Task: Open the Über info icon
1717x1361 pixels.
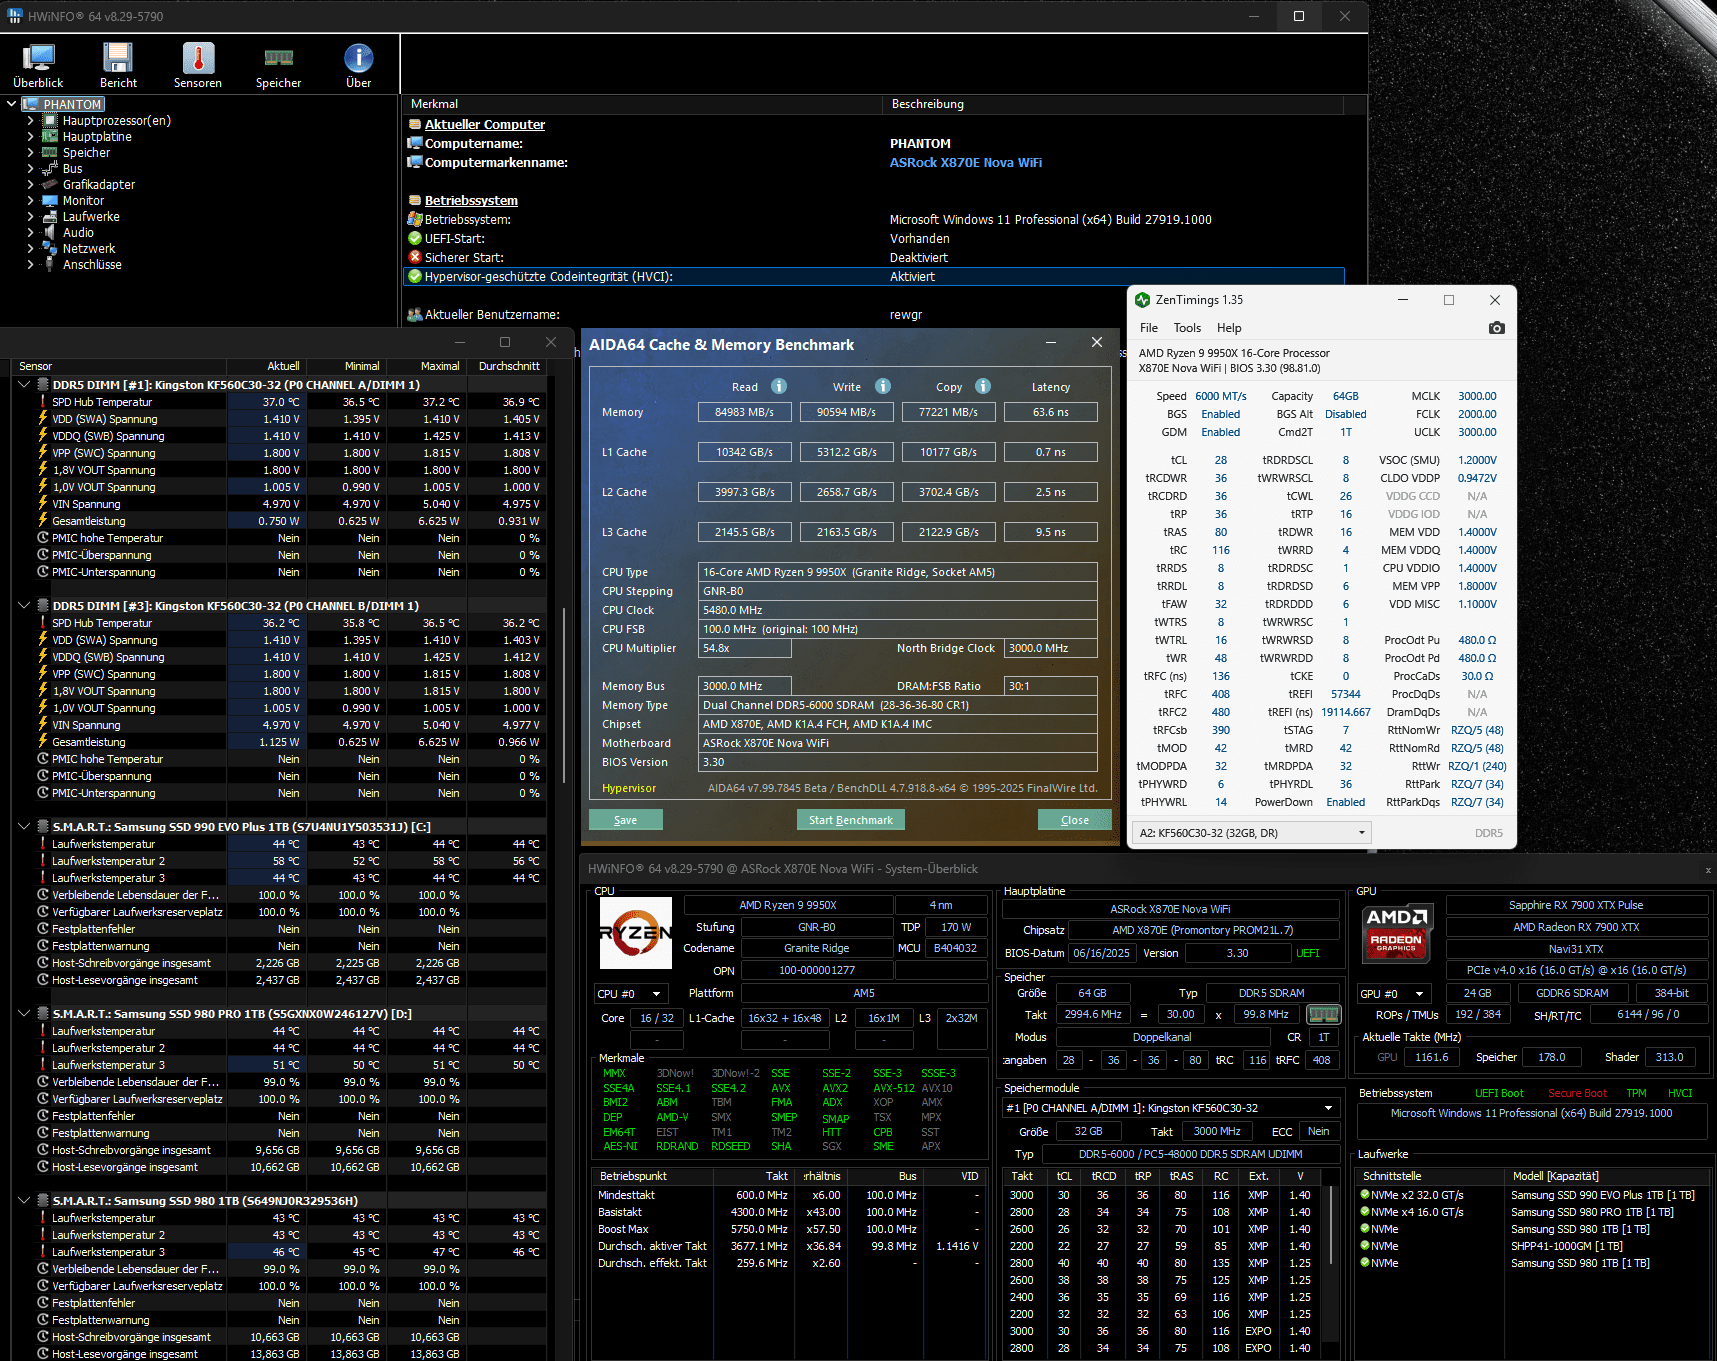Action: [x=358, y=59]
